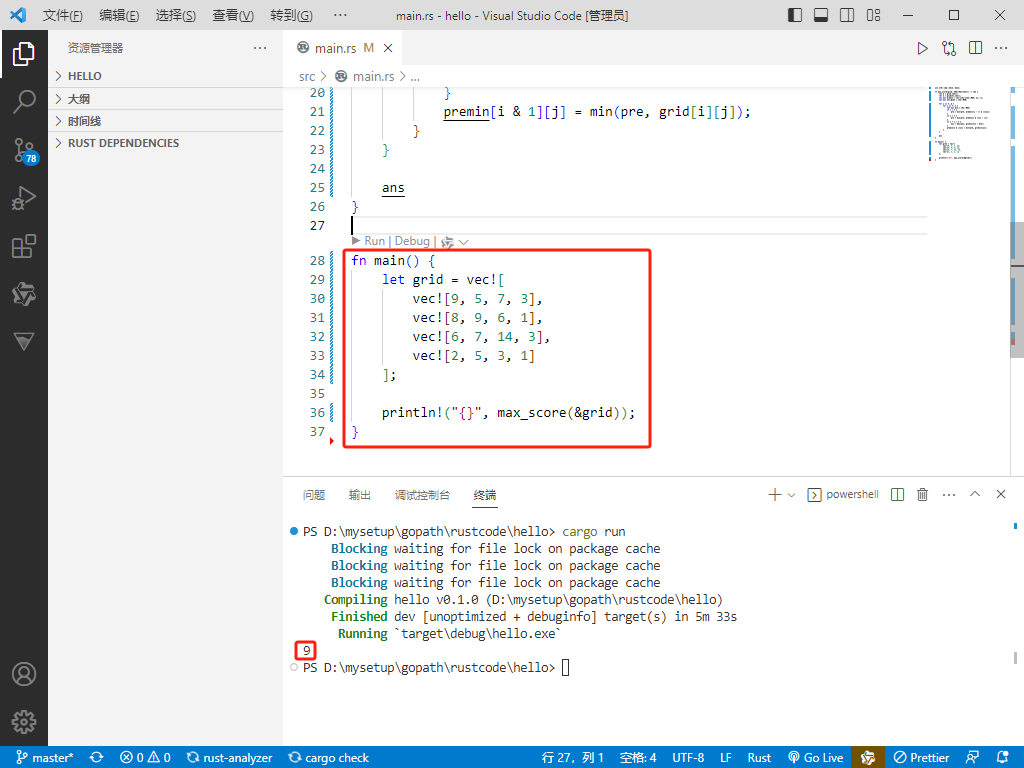
Task: Open the Search view
Action: click(24, 102)
